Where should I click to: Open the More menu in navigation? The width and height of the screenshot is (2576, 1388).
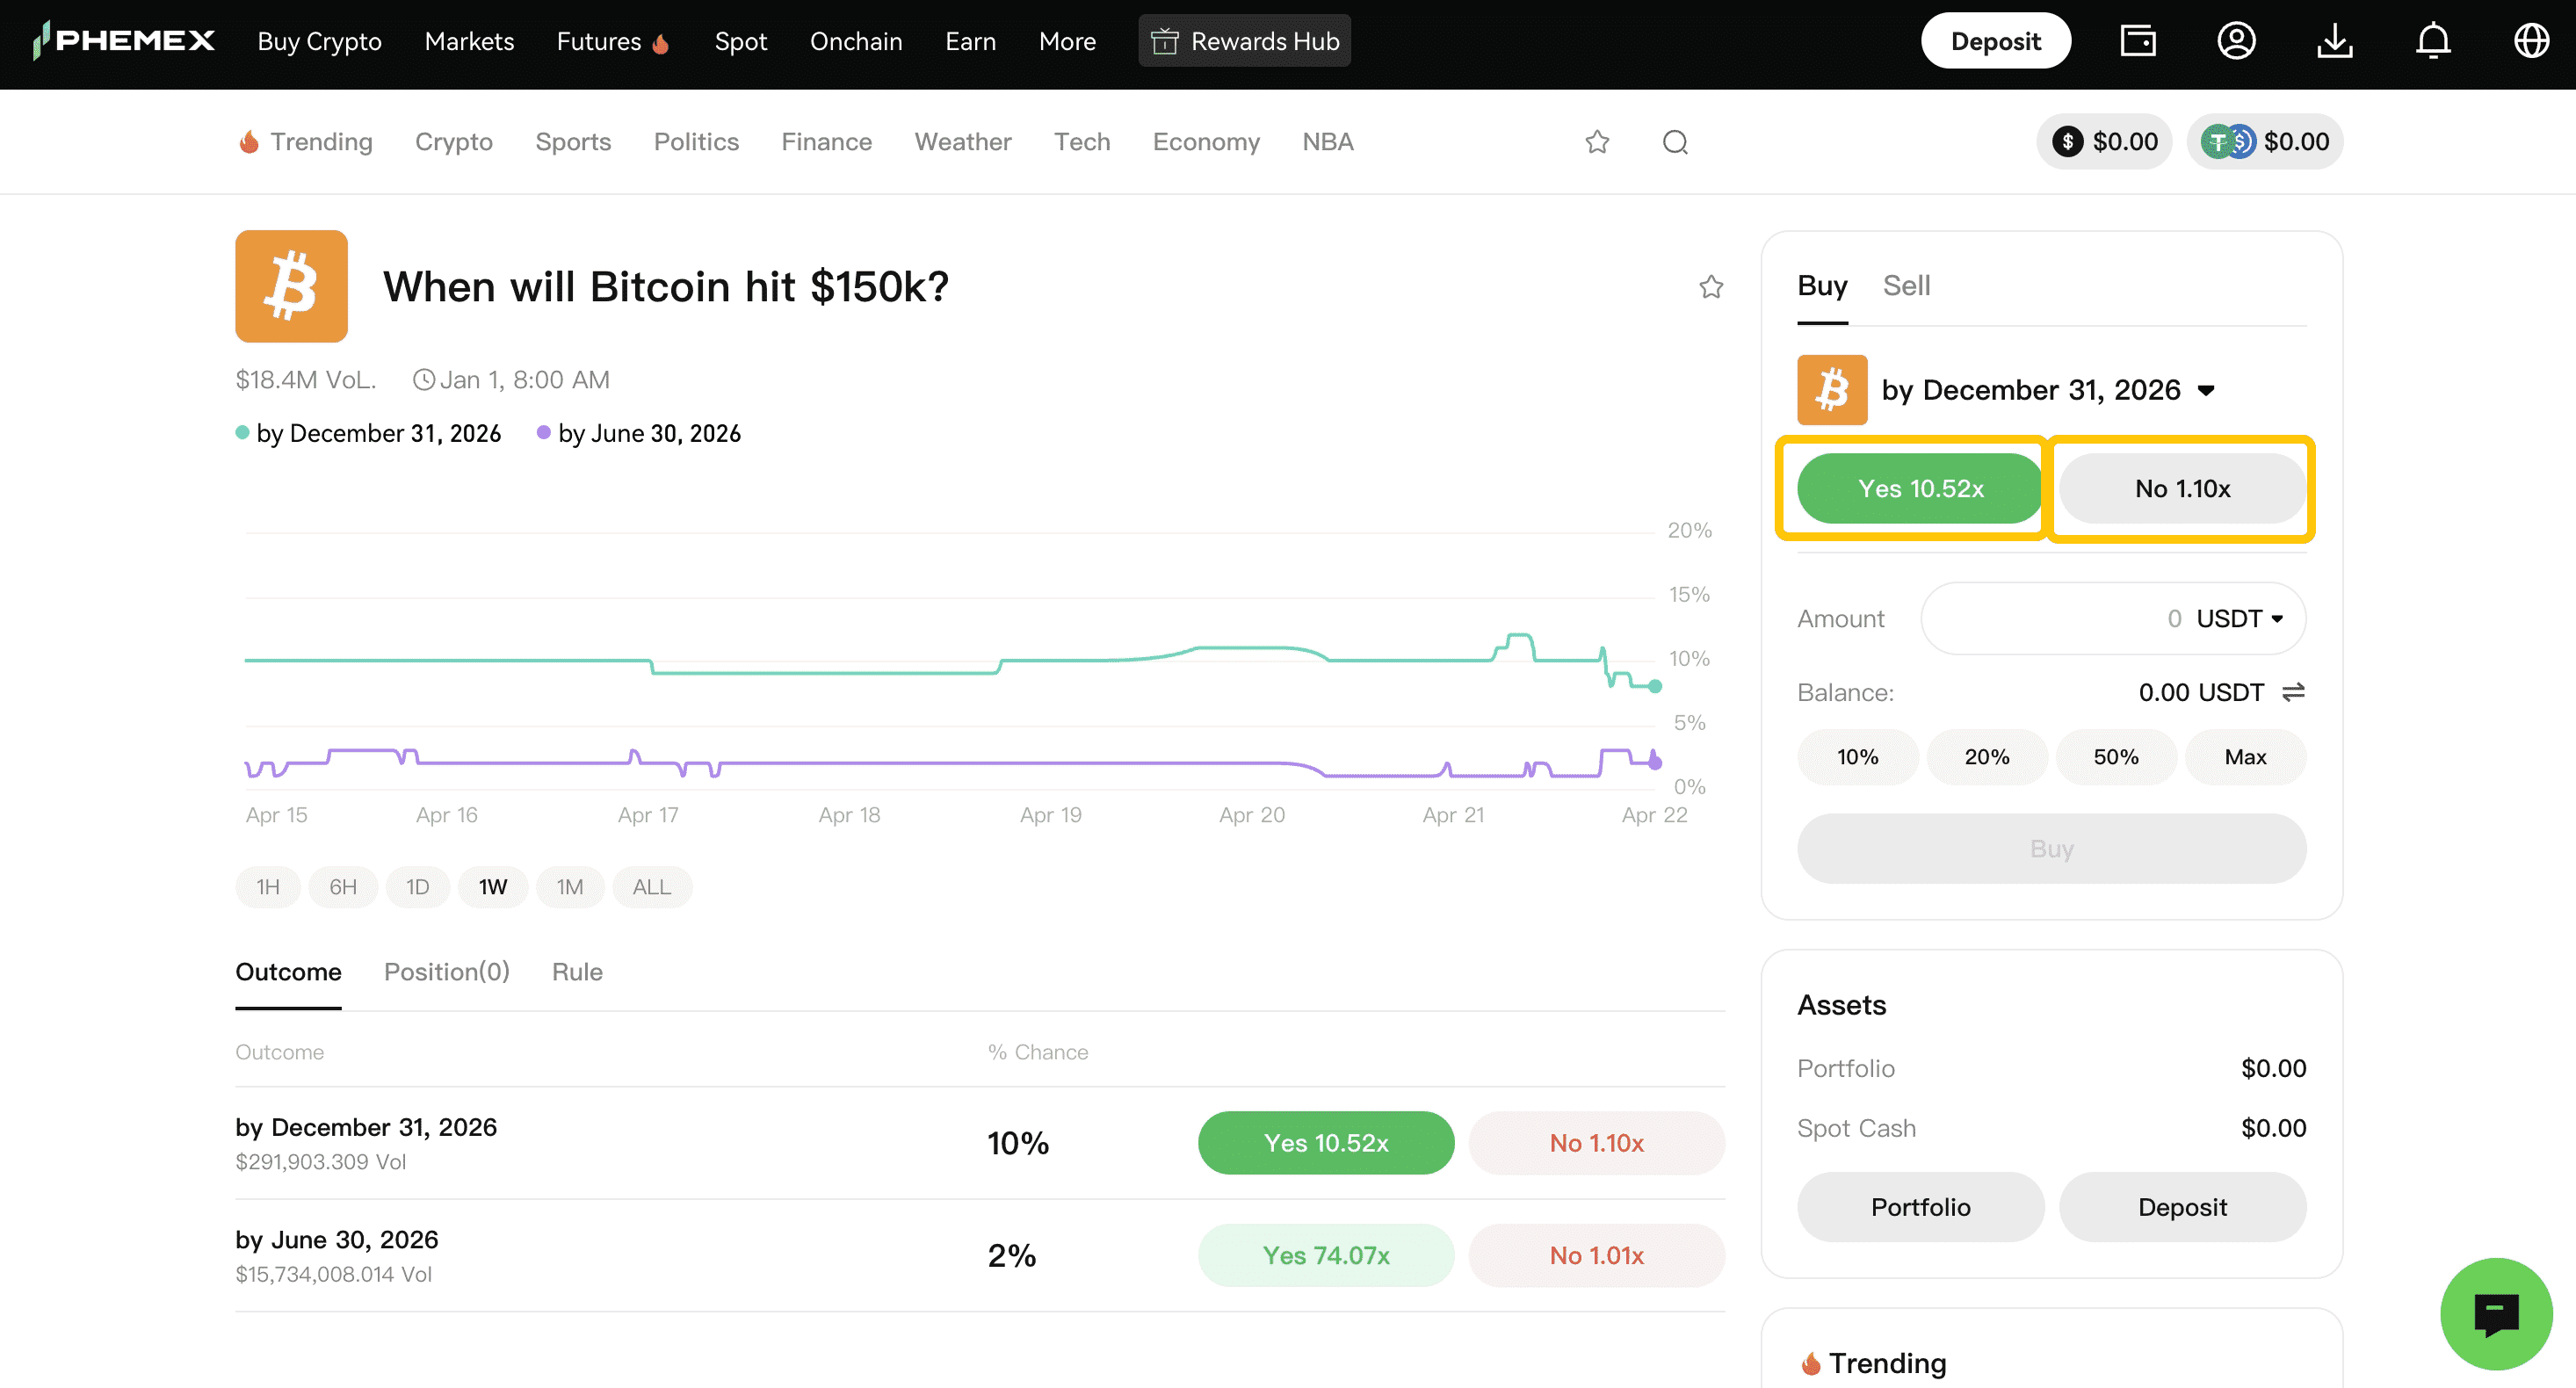pos(1067,41)
